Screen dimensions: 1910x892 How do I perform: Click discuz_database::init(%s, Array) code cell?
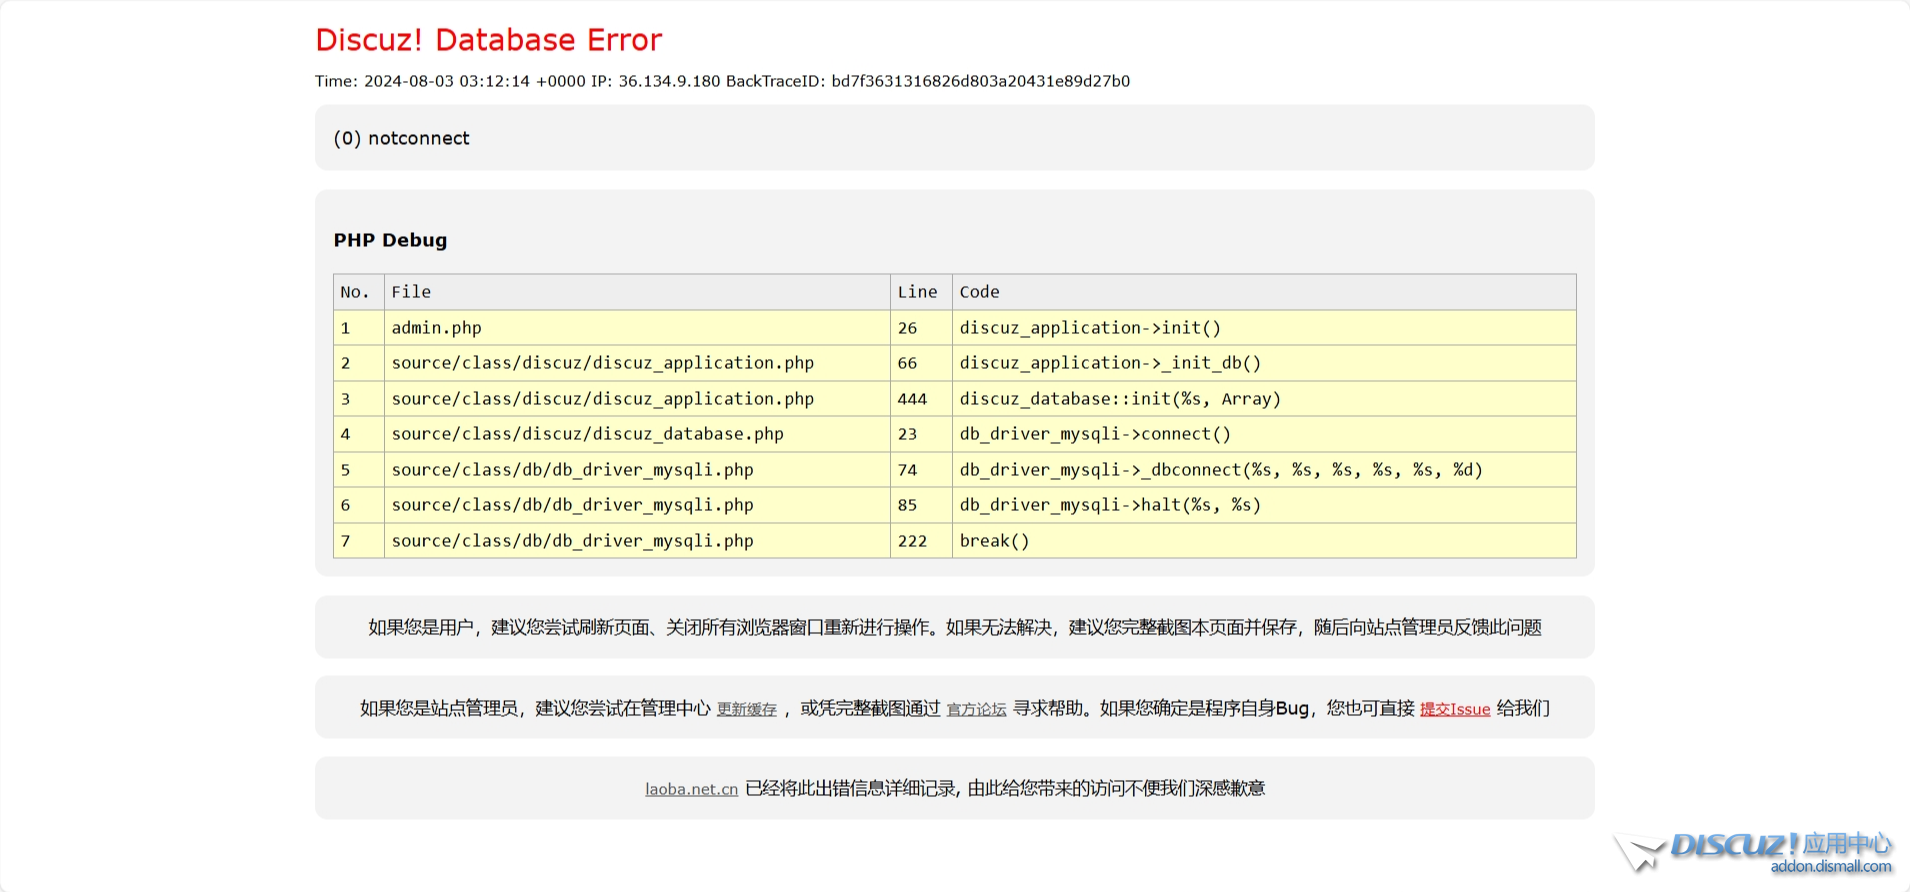coord(1264,399)
